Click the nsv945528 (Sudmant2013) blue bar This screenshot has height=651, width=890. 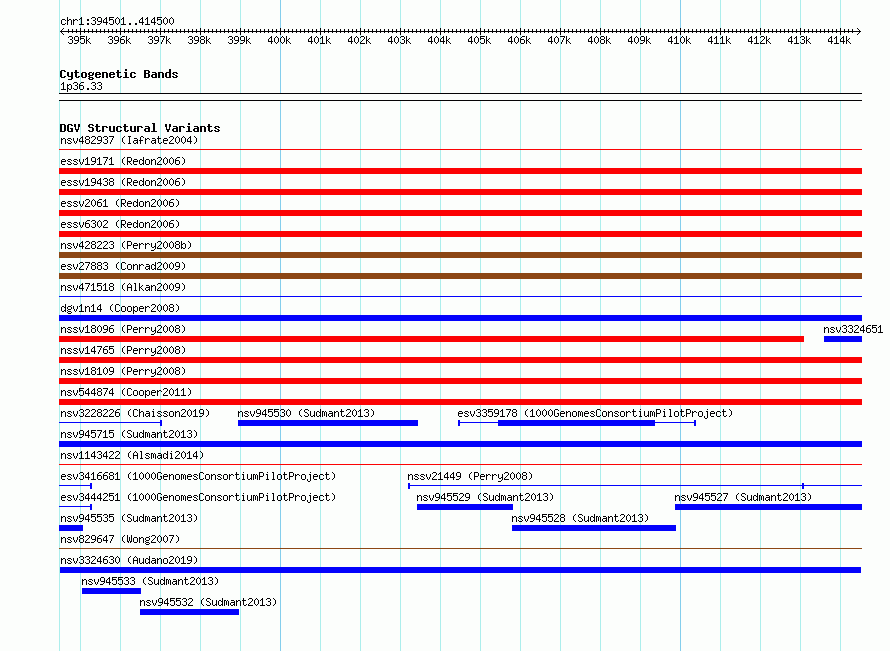tap(594, 528)
